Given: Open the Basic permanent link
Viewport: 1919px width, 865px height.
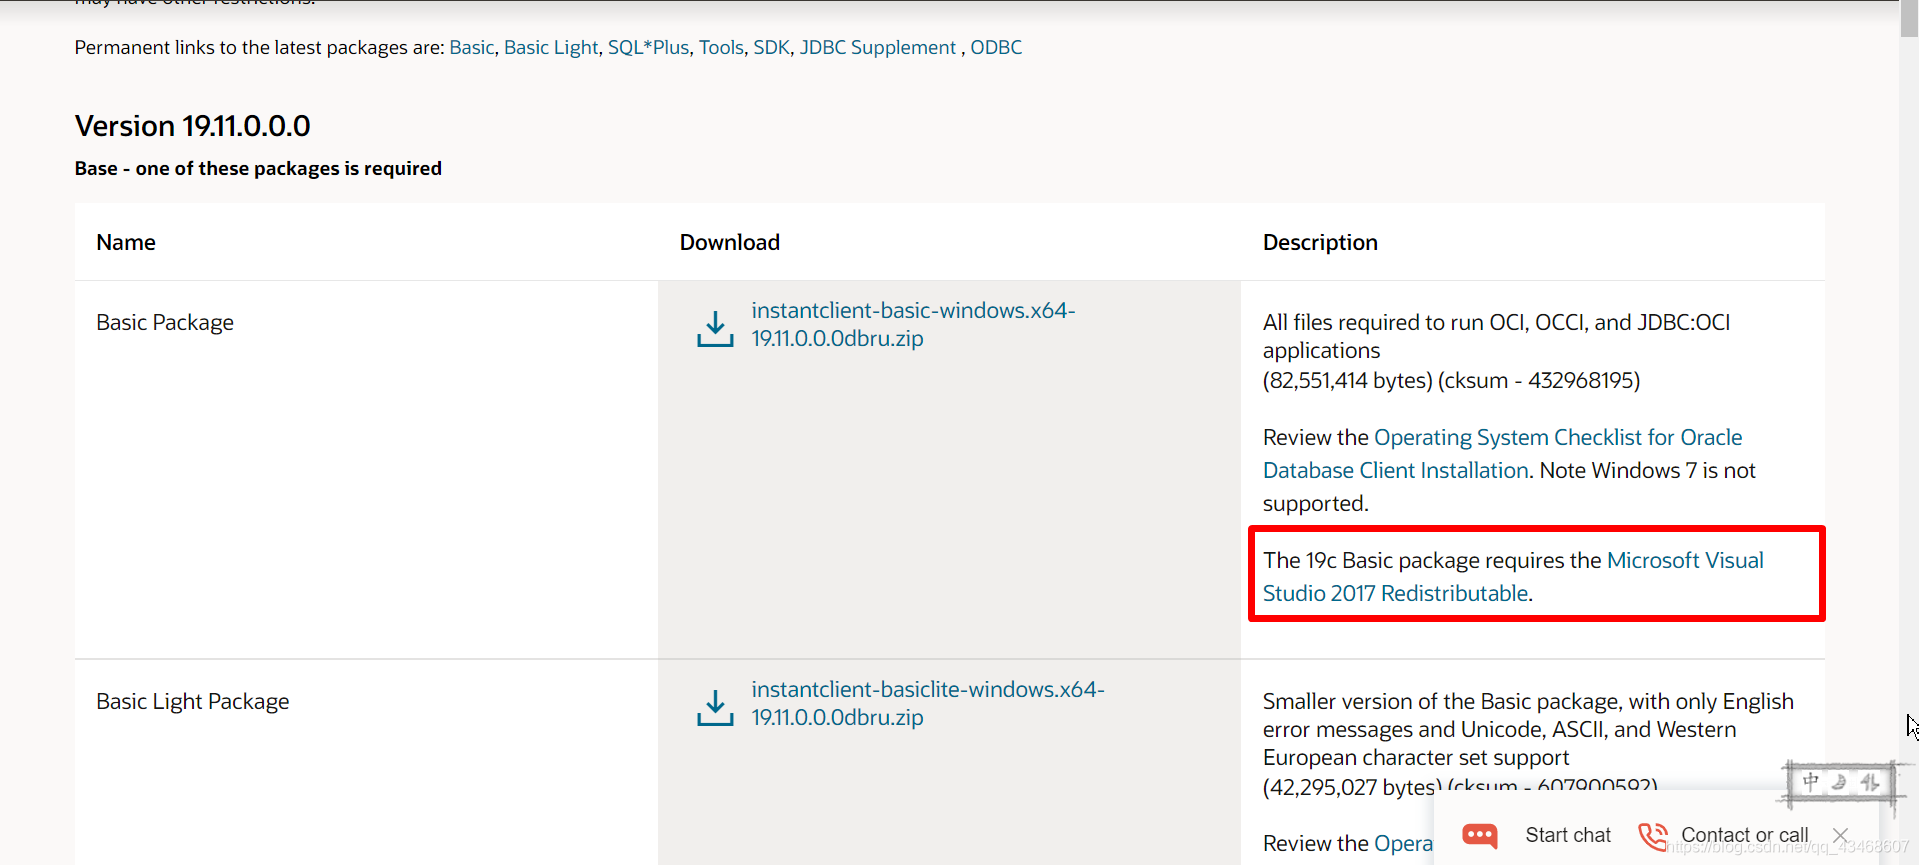Looking at the screenshot, I should pos(472,47).
